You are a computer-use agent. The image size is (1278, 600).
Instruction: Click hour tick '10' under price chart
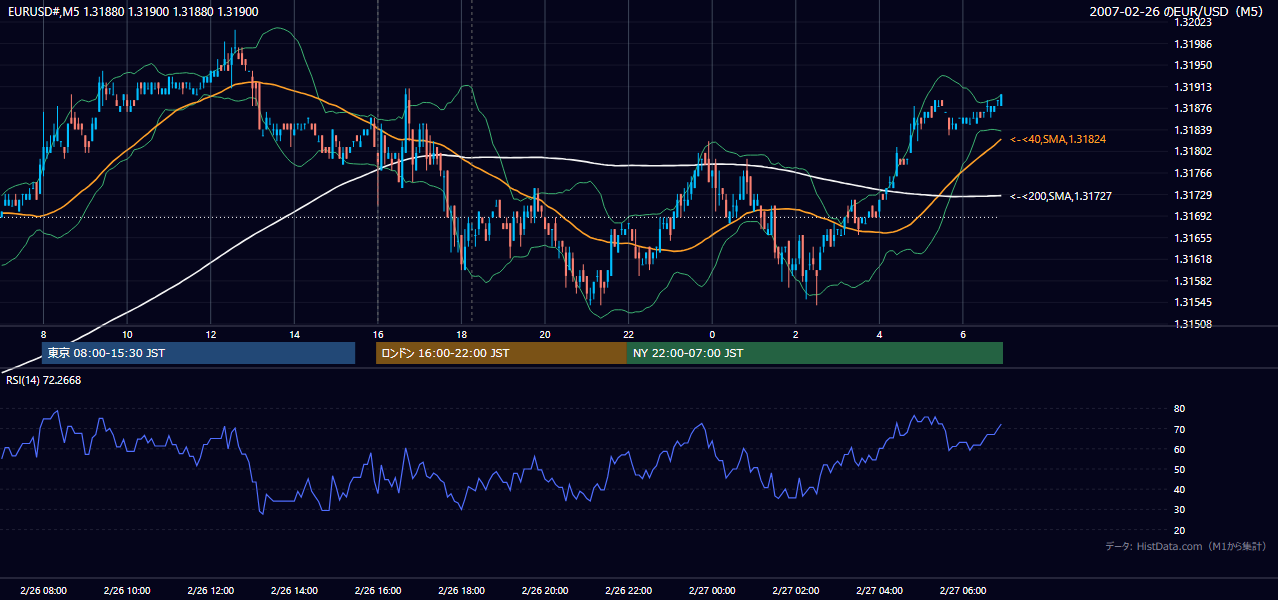coord(127,334)
